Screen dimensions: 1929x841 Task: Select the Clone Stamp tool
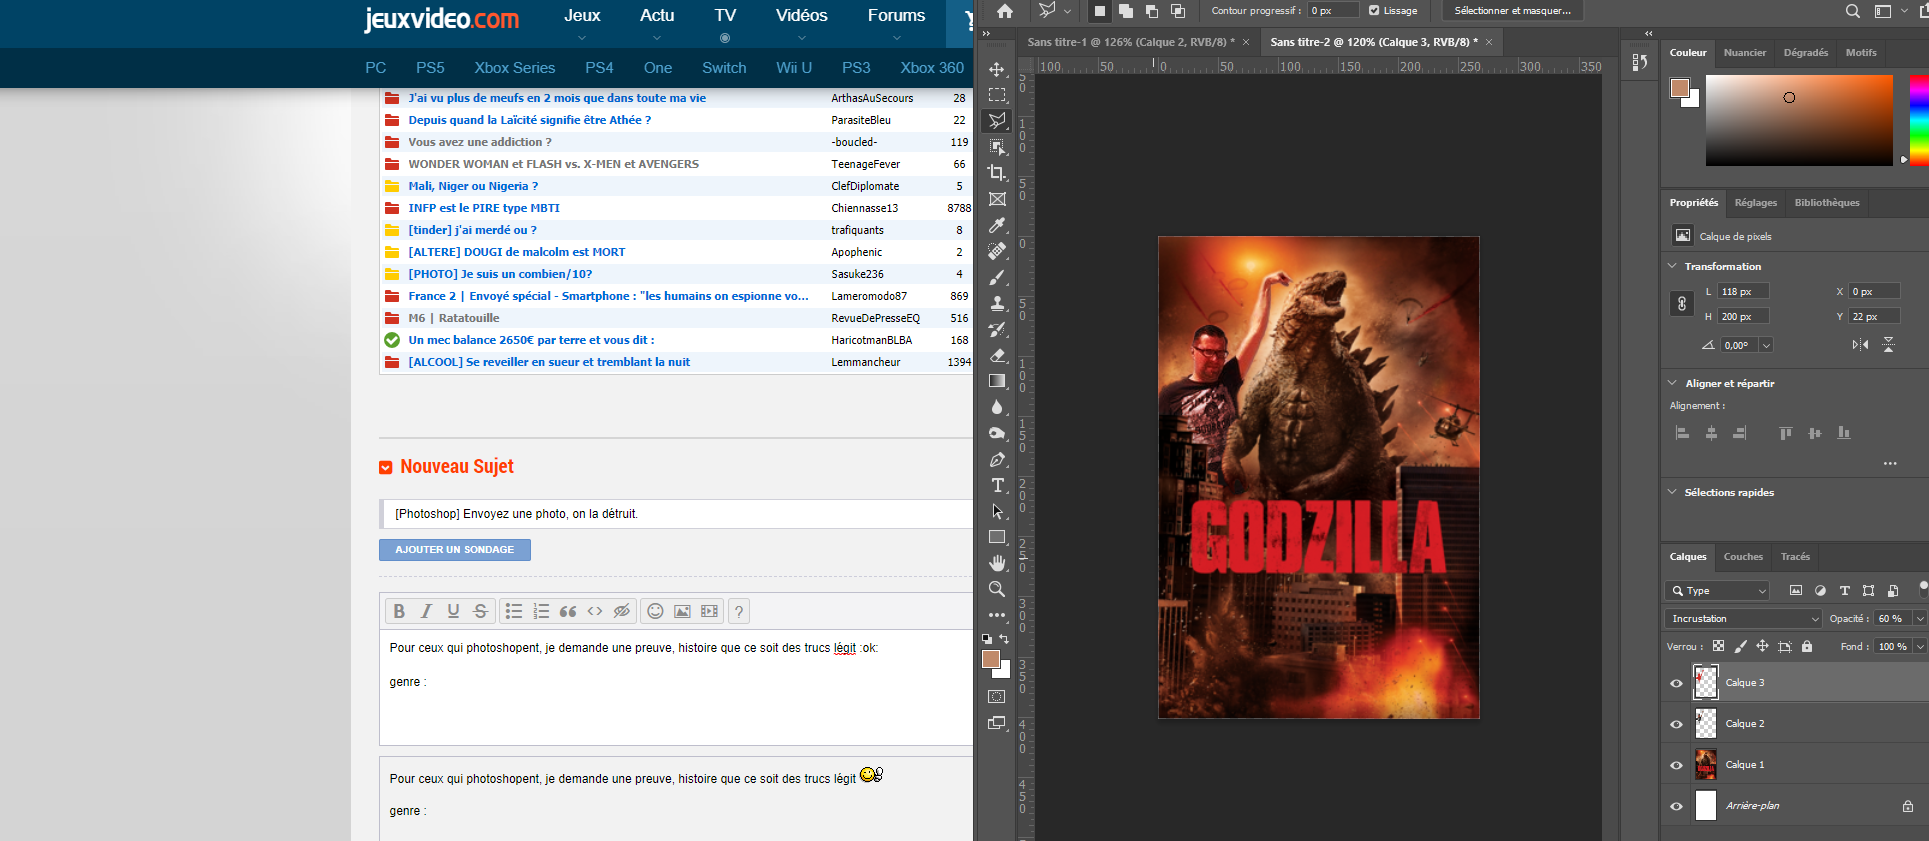[x=997, y=303]
